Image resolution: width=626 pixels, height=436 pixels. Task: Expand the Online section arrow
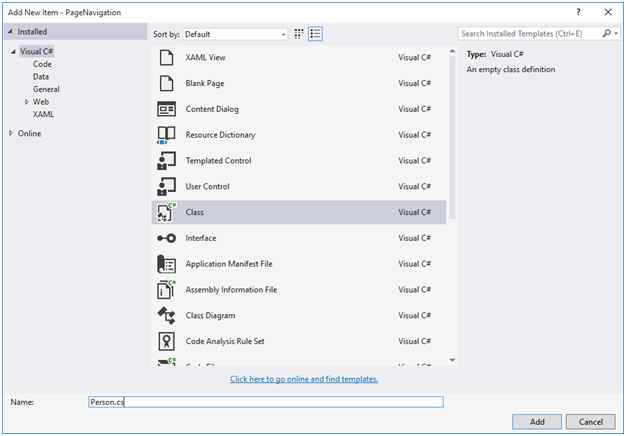11,133
